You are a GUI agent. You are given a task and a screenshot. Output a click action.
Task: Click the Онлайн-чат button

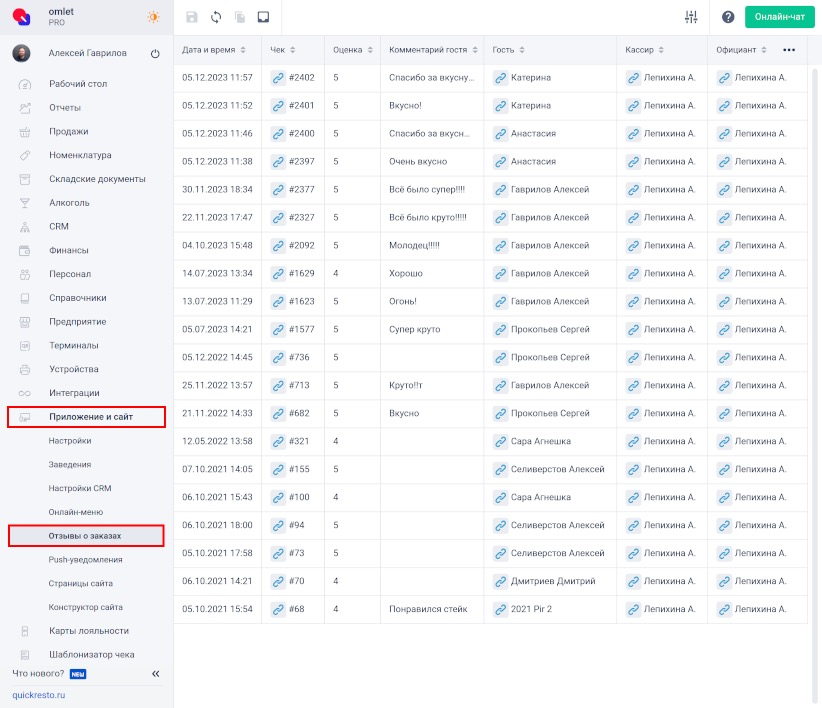(x=780, y=17)
